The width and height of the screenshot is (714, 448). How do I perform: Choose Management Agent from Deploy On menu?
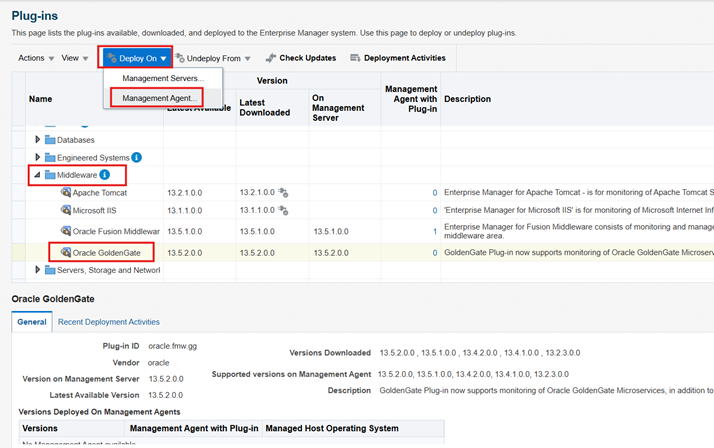pos(157,98)
